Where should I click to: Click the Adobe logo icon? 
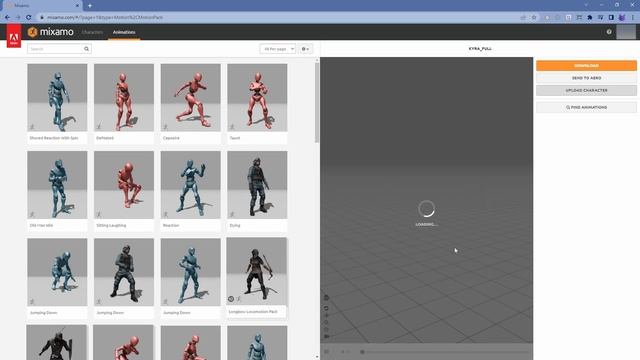point(13,36)
